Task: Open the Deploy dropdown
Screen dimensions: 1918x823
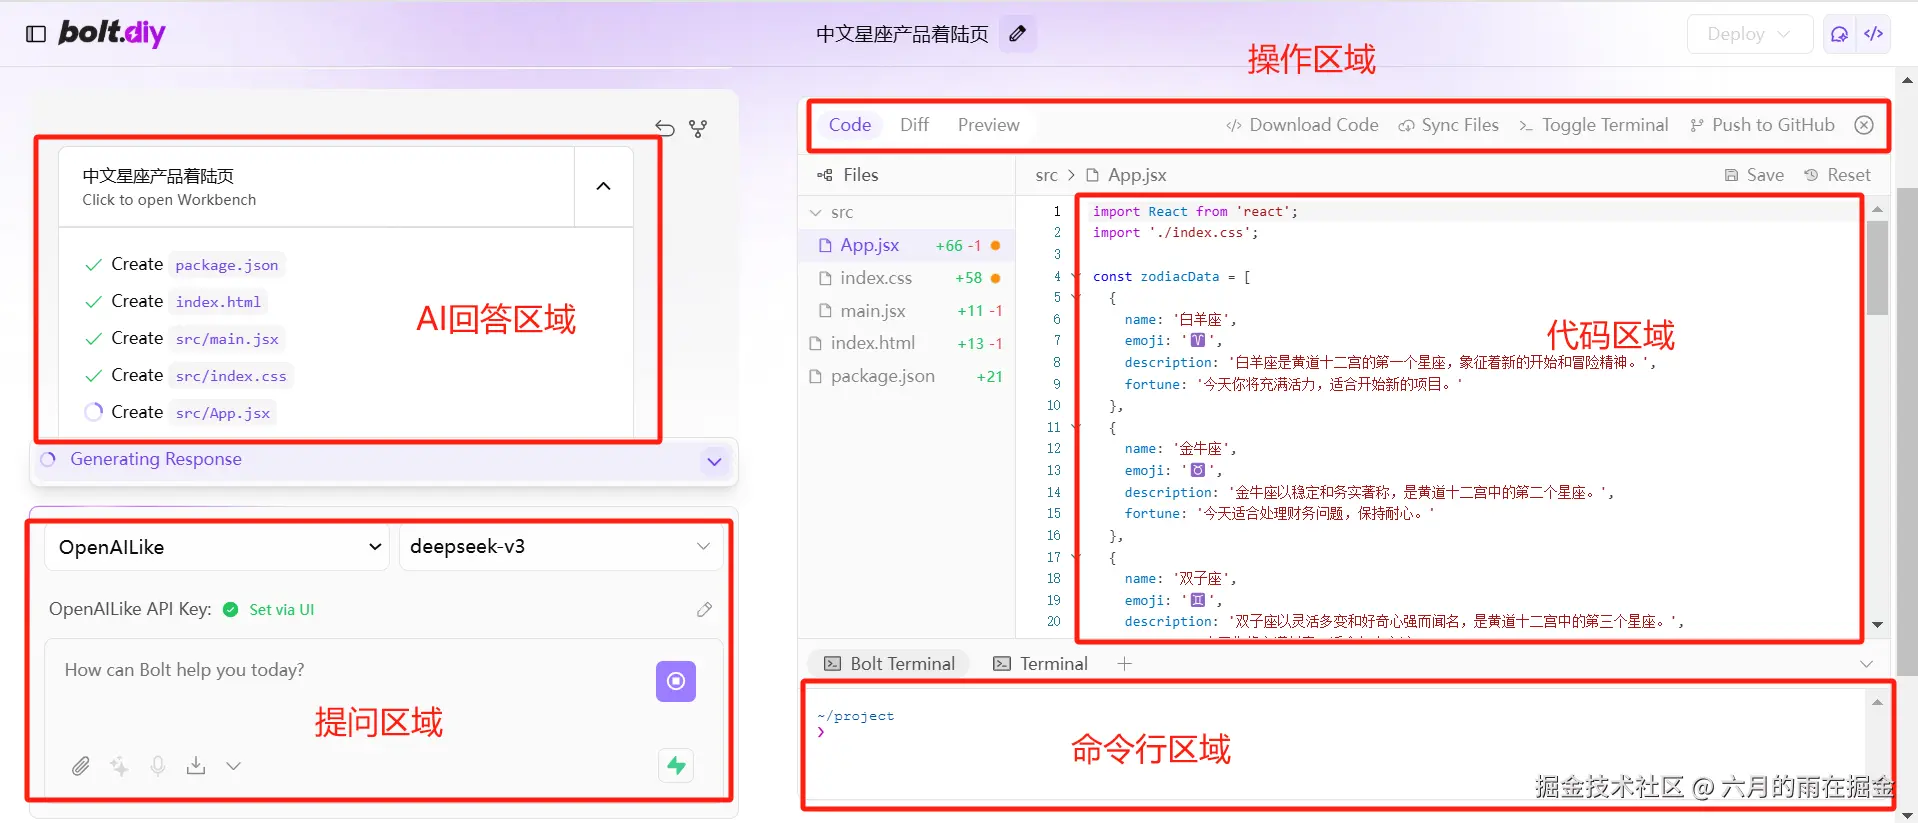Action: click(x=1749, y=34)
